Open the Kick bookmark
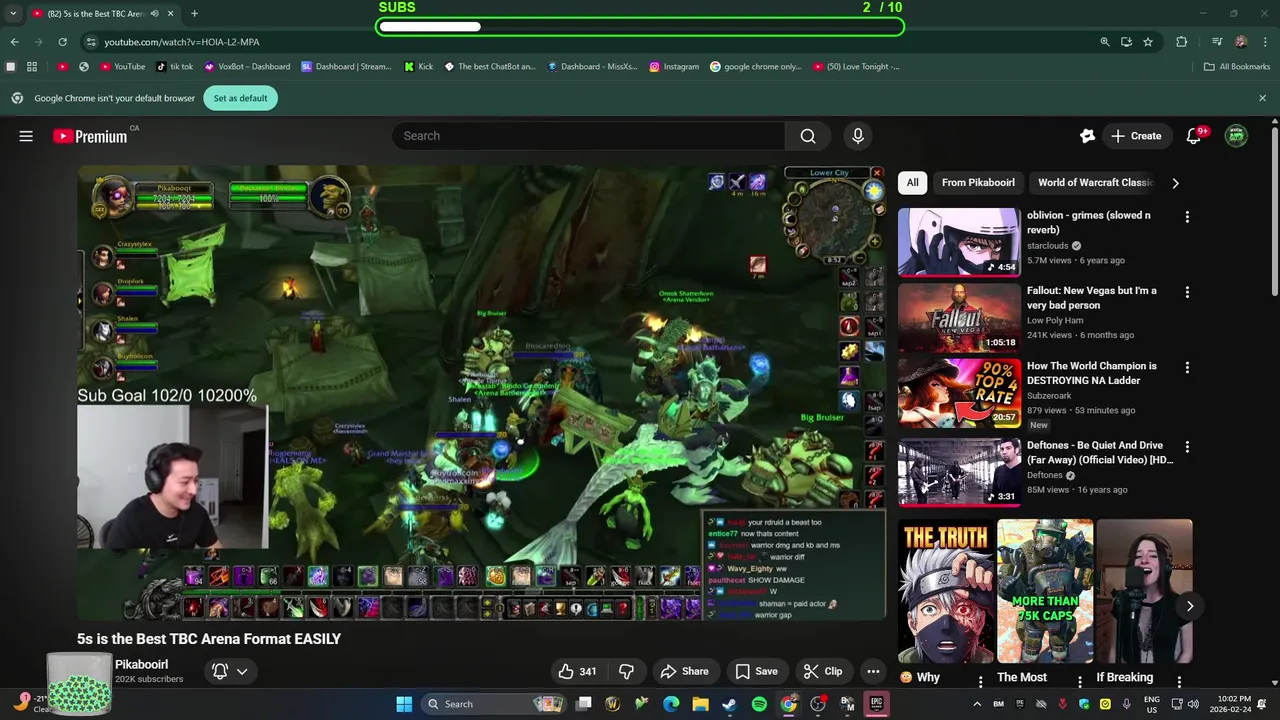Viewport: 1280px width, 720px height. 419,67
